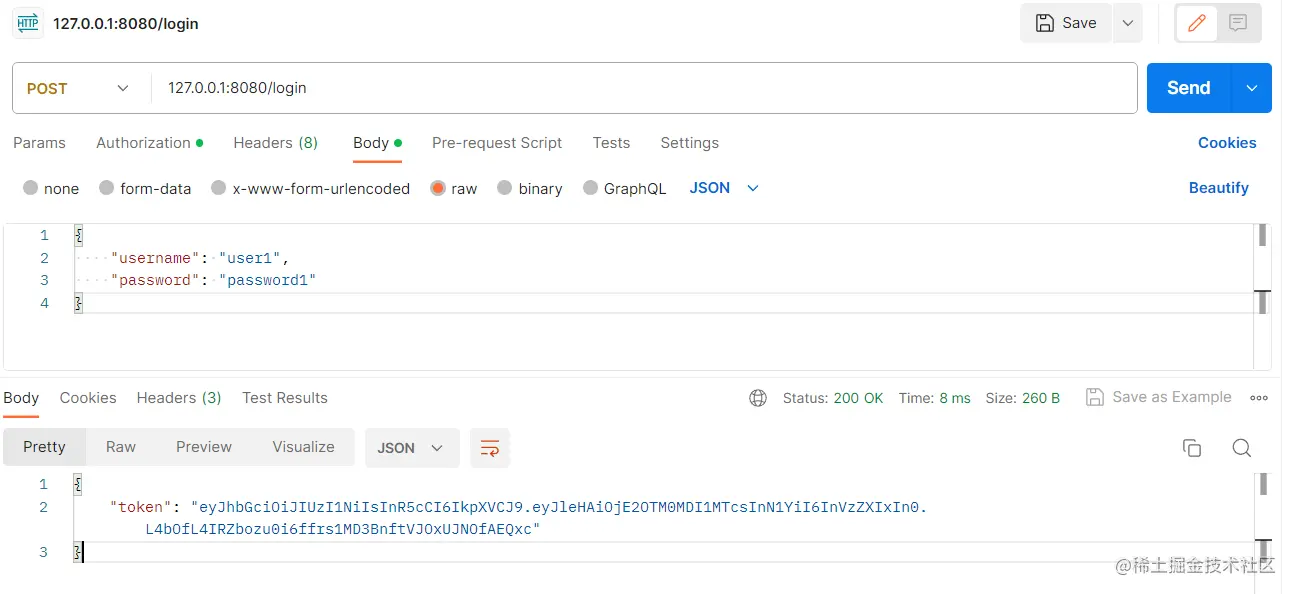
Task: Click the HTTP request type icon
Action: point(27,23)
